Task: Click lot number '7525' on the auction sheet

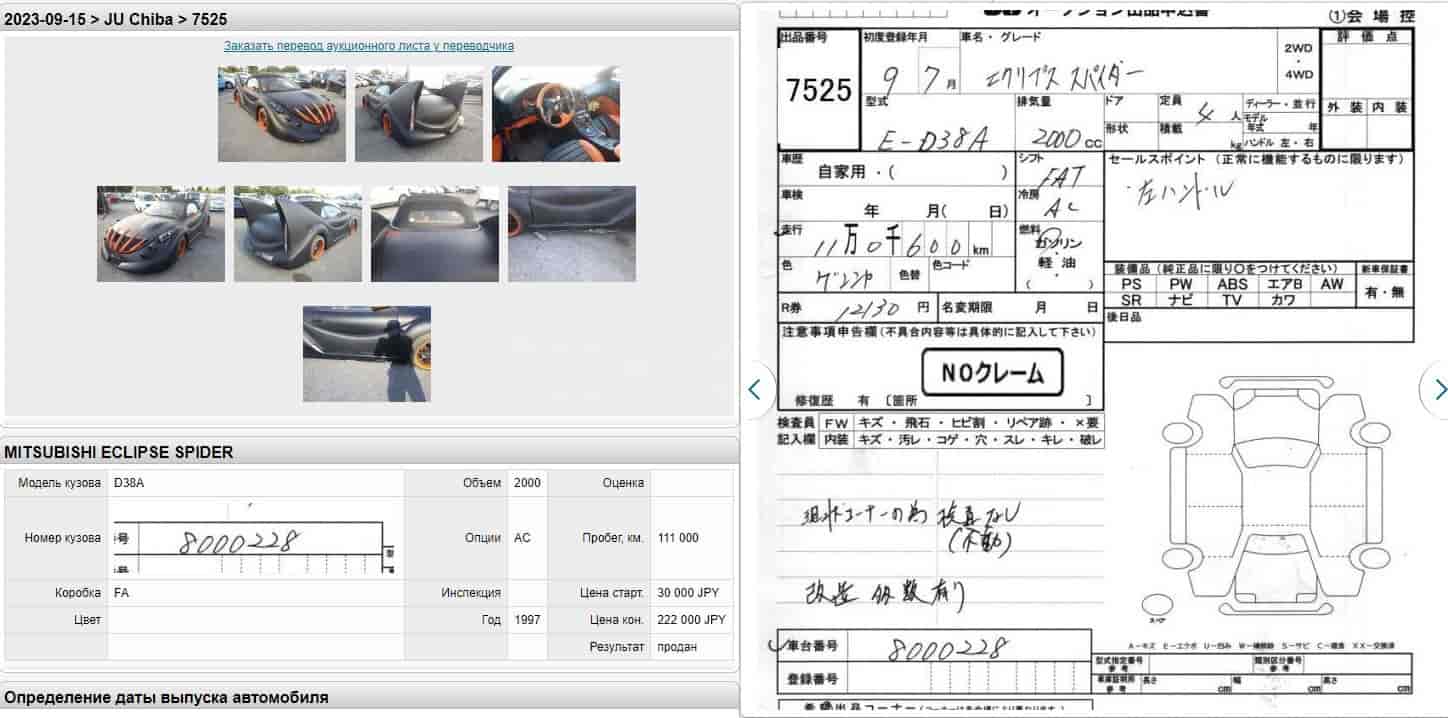Action: pos(818,91)
